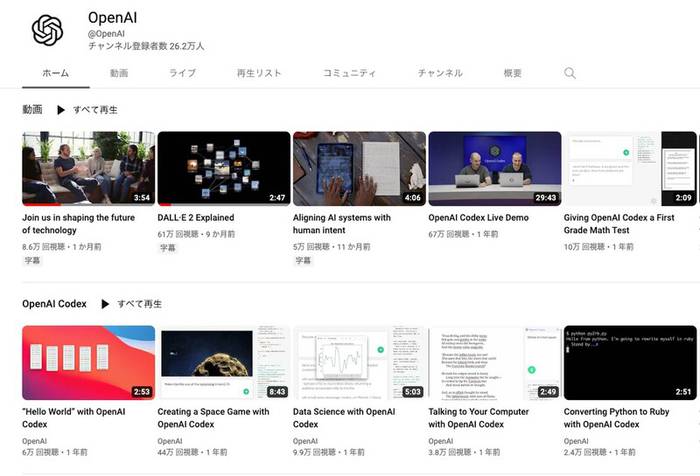
Task: Click the 29:43 duration badge
Action: tap(546, 197)
